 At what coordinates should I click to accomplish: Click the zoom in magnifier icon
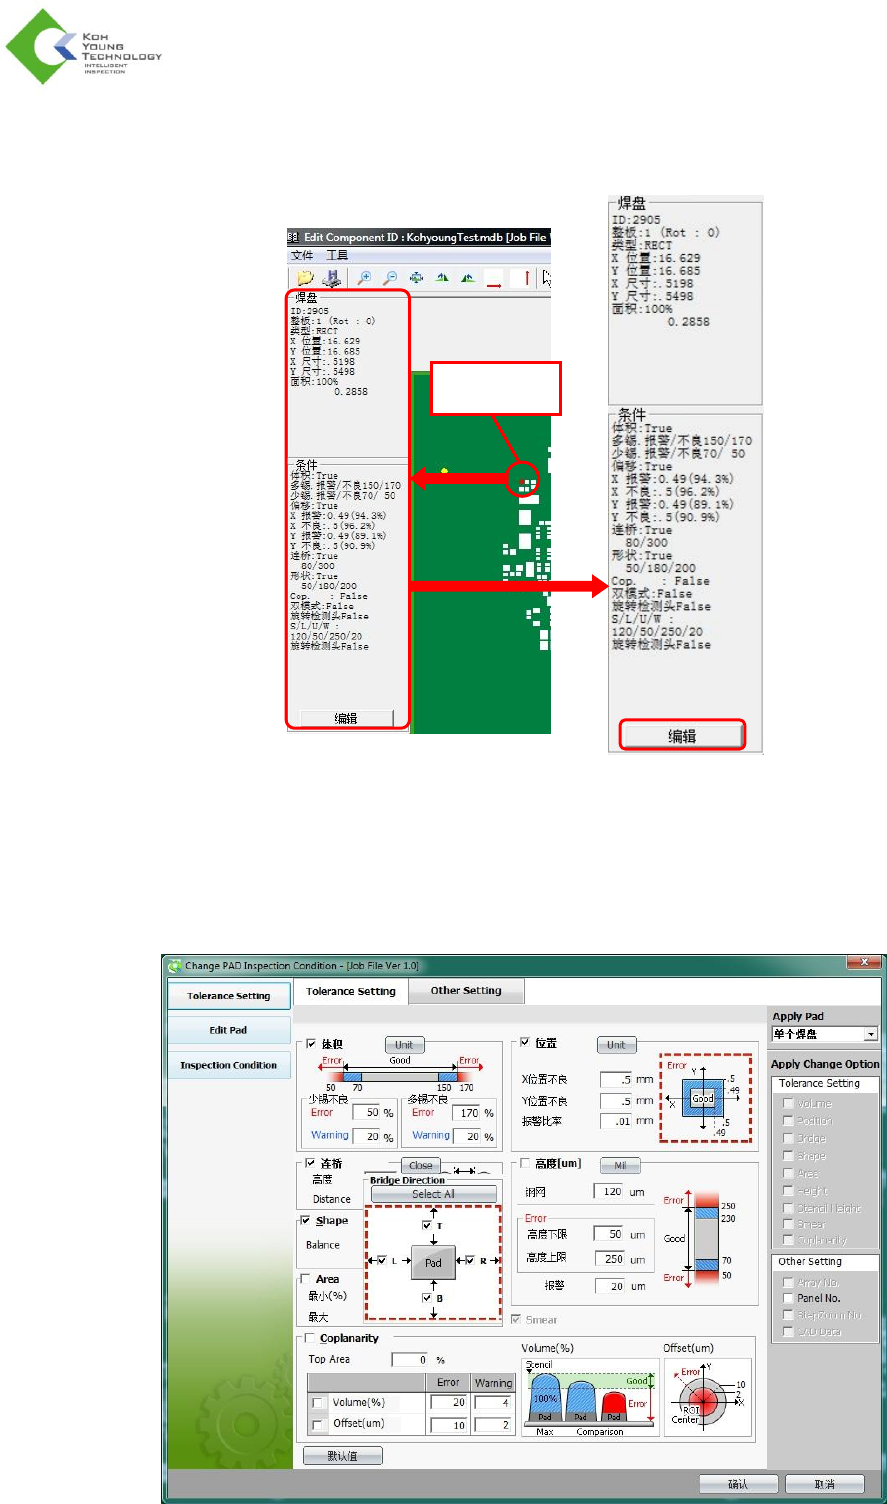tap(365, 279)
